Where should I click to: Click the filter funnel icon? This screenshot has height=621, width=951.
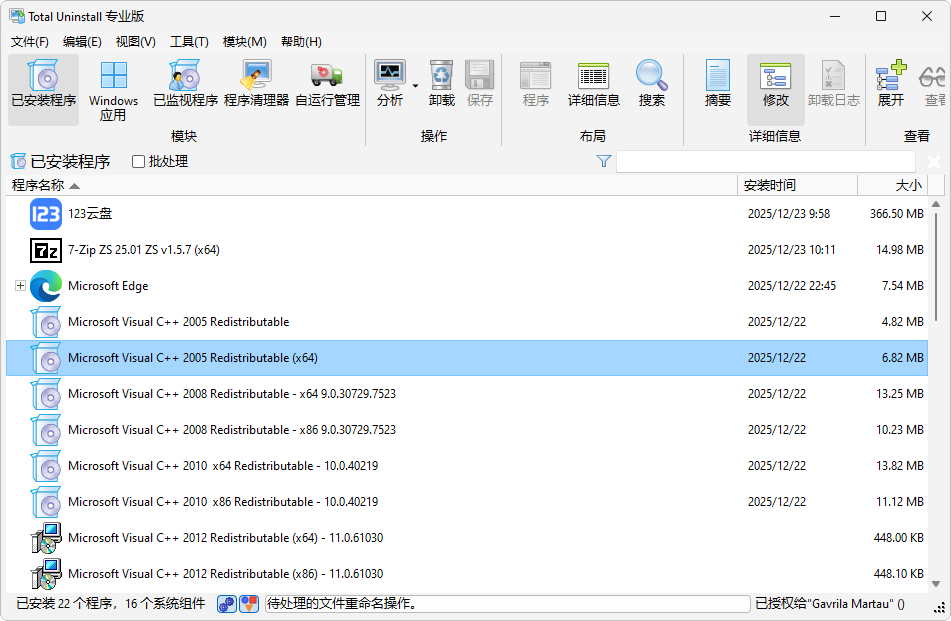pyautogui.click(x=604, y=162)
